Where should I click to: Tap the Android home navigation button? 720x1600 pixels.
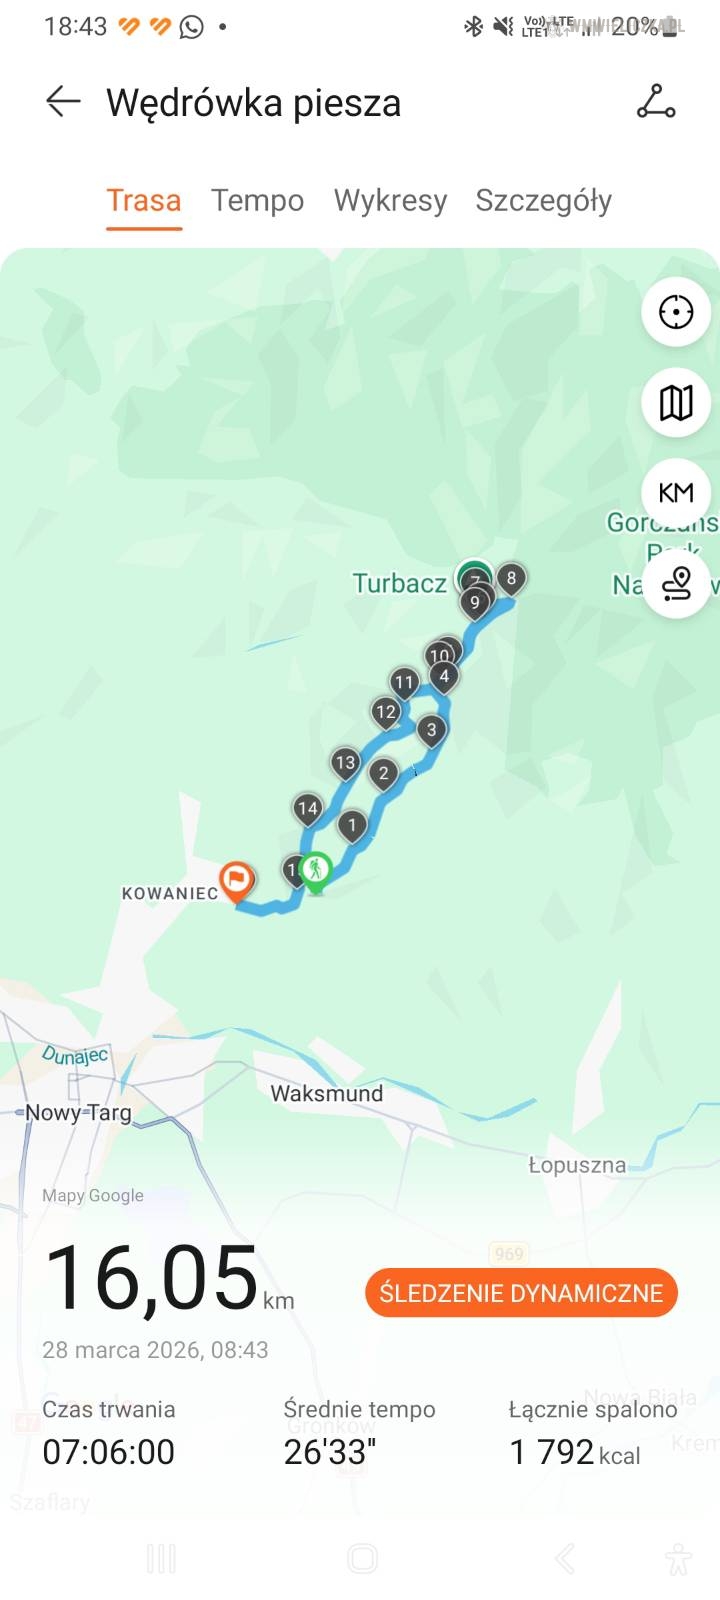pos(362,1558)
